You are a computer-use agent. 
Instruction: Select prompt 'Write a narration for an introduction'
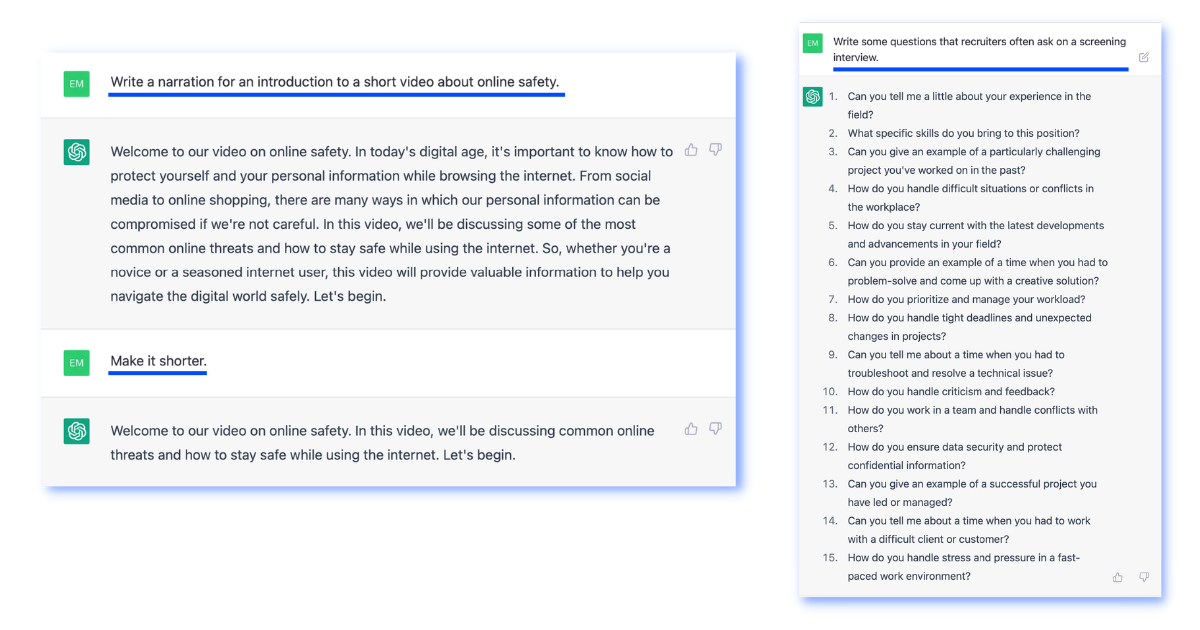click(x=335, y=82)
